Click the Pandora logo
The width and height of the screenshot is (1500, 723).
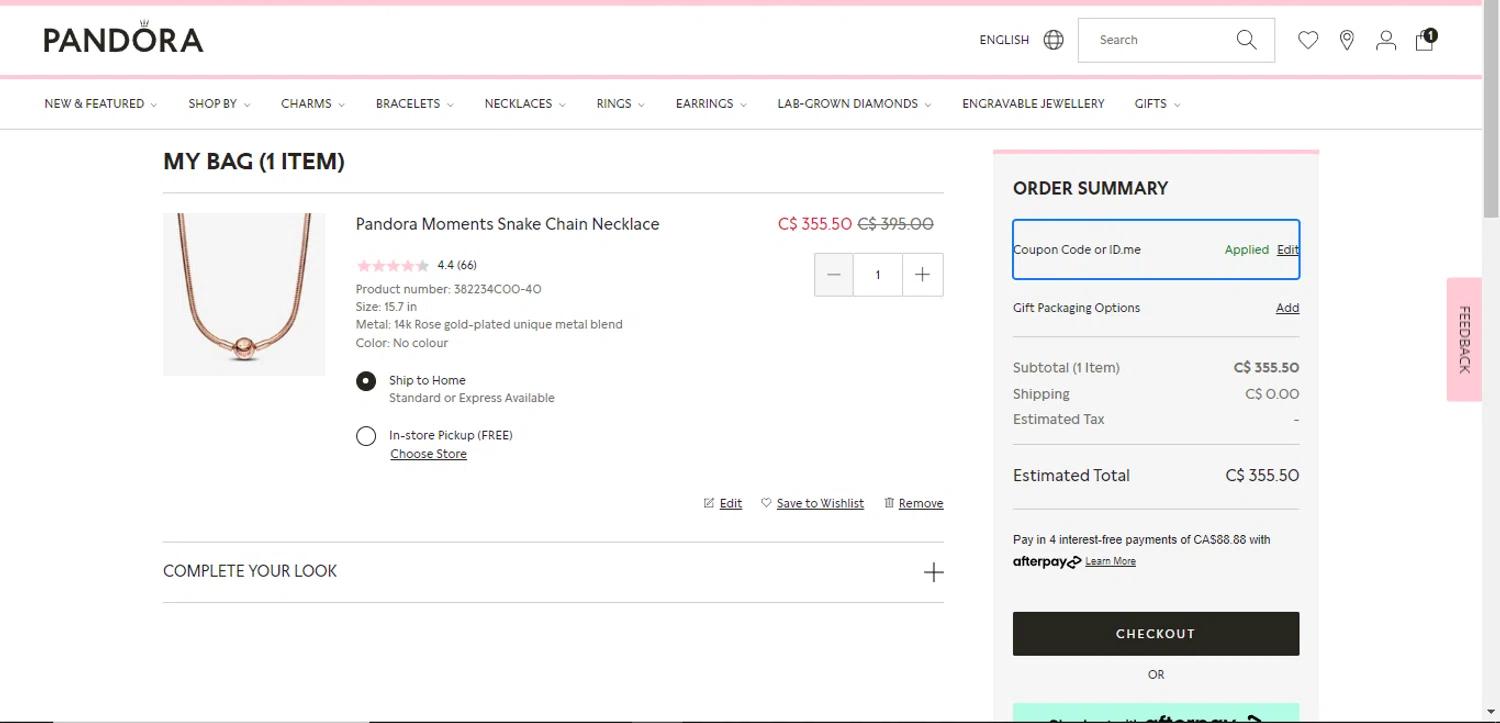coord(123,38)
